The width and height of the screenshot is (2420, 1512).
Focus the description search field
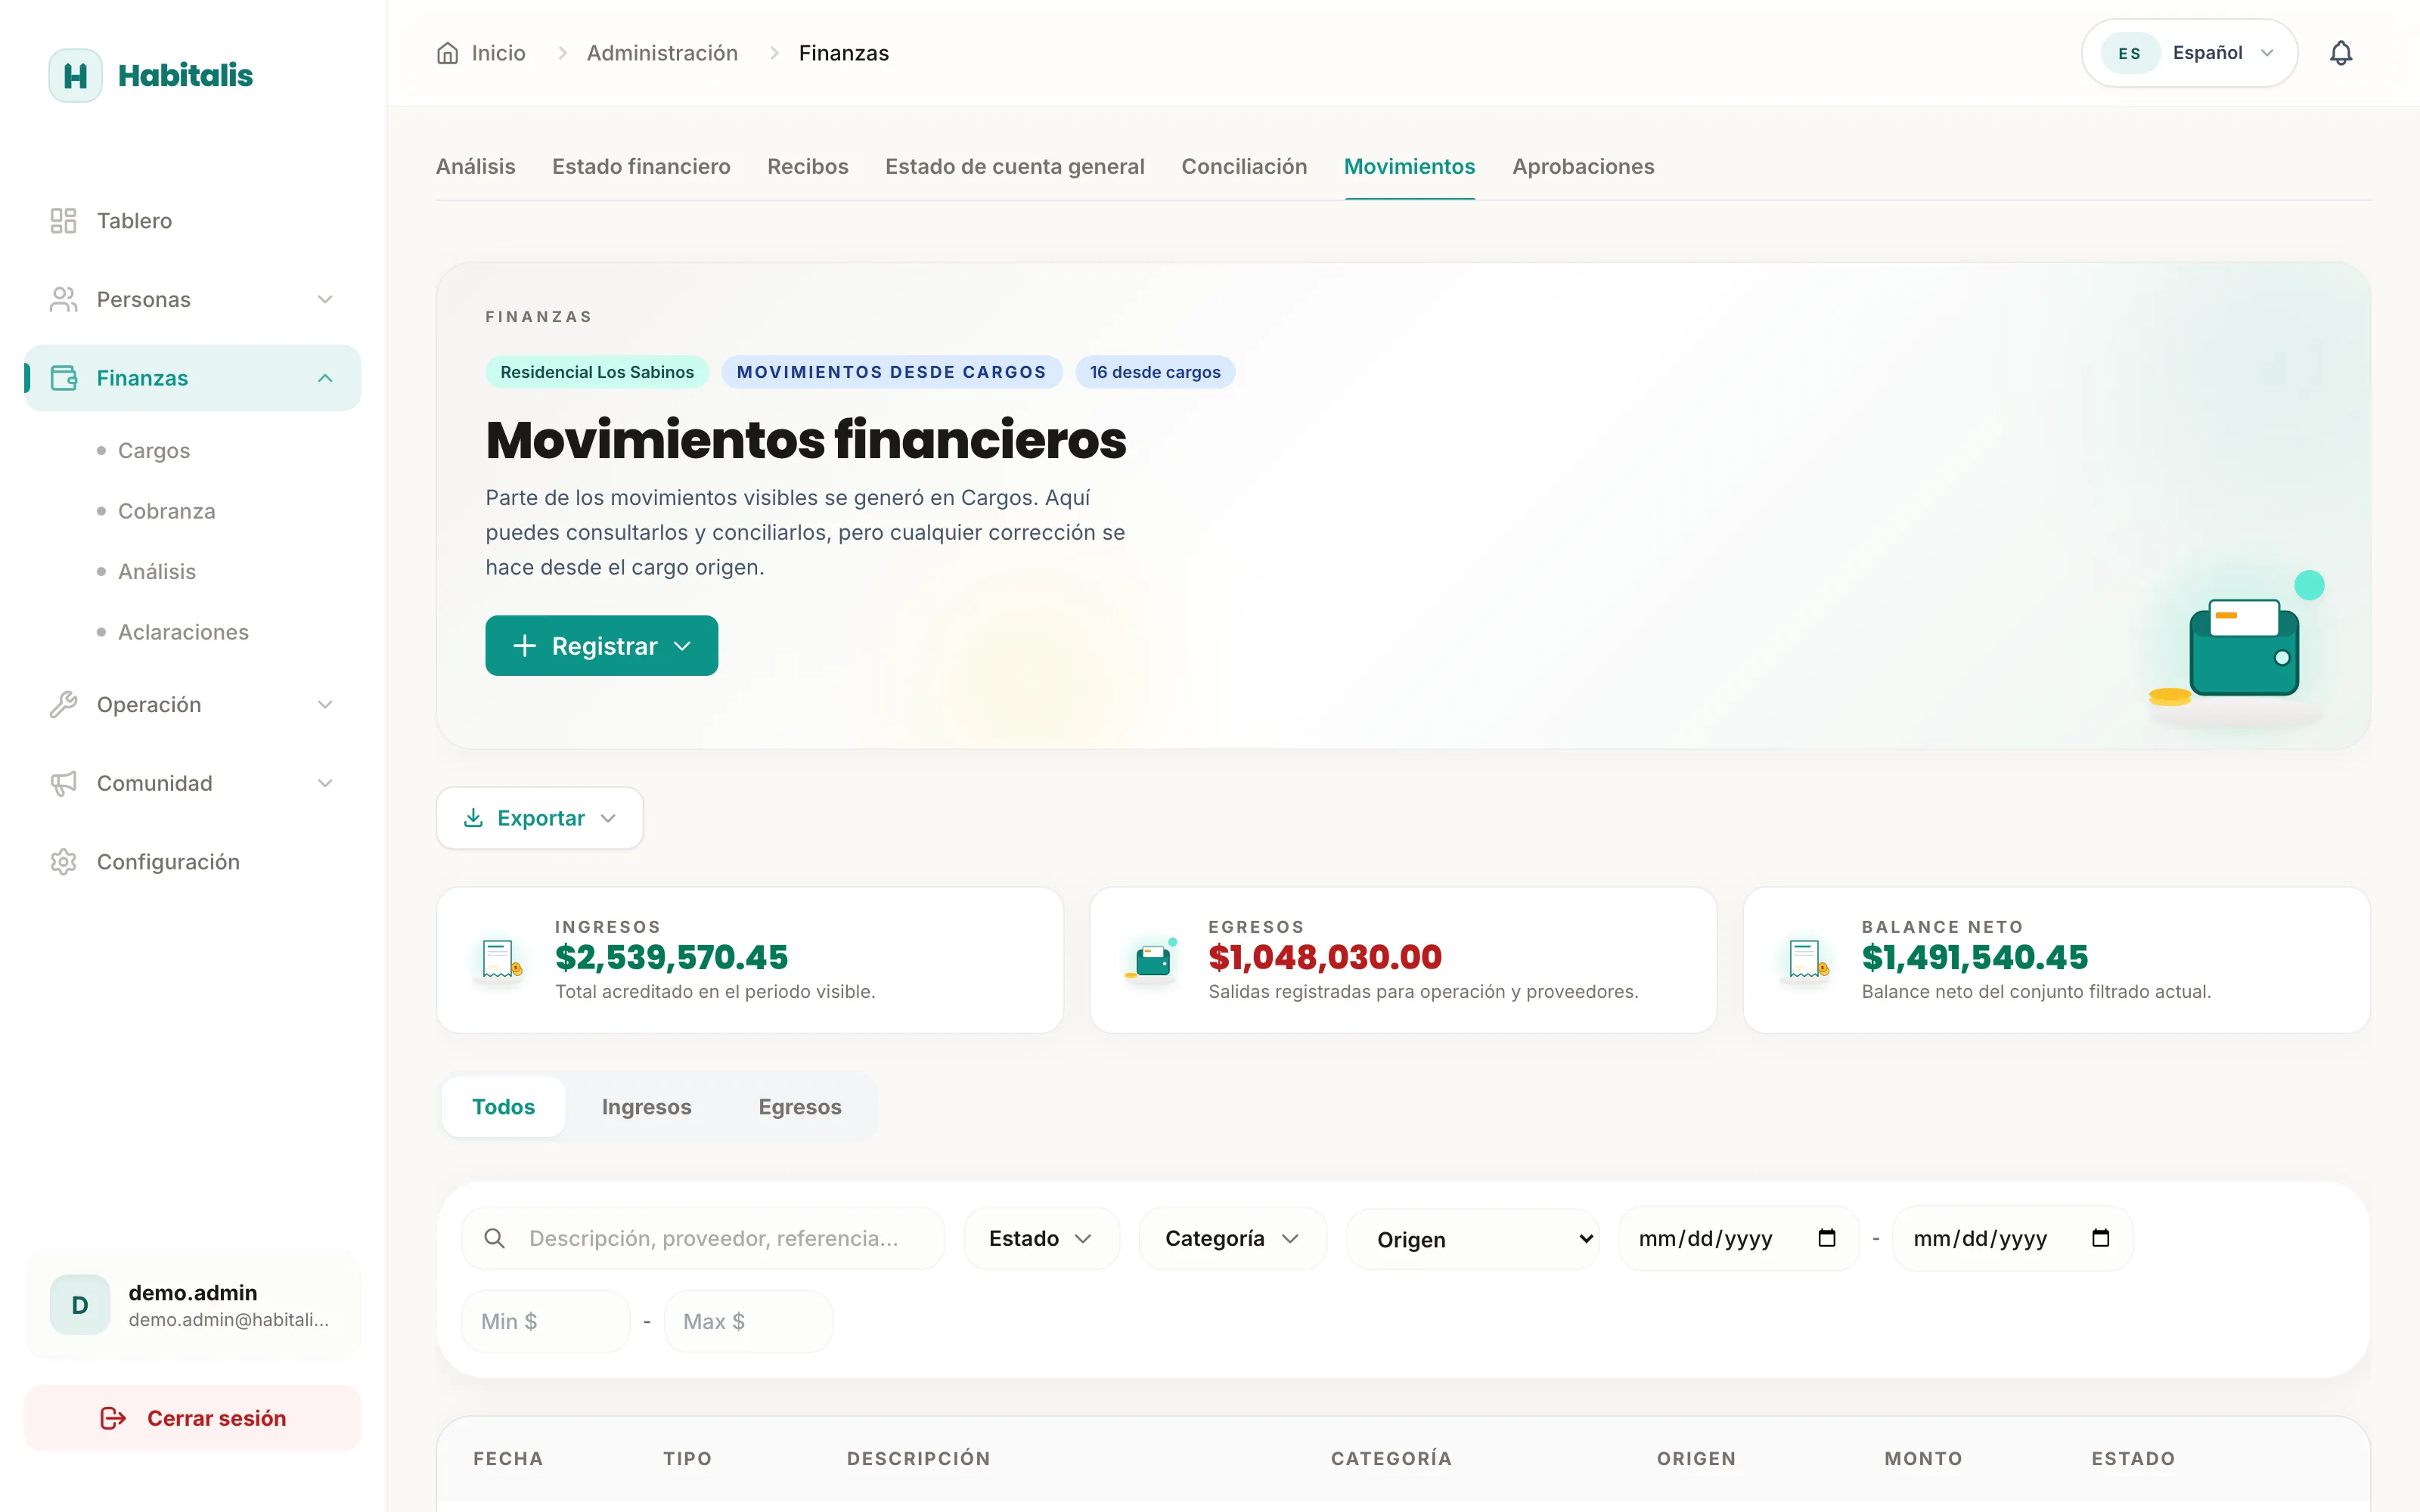point(703,1238)
